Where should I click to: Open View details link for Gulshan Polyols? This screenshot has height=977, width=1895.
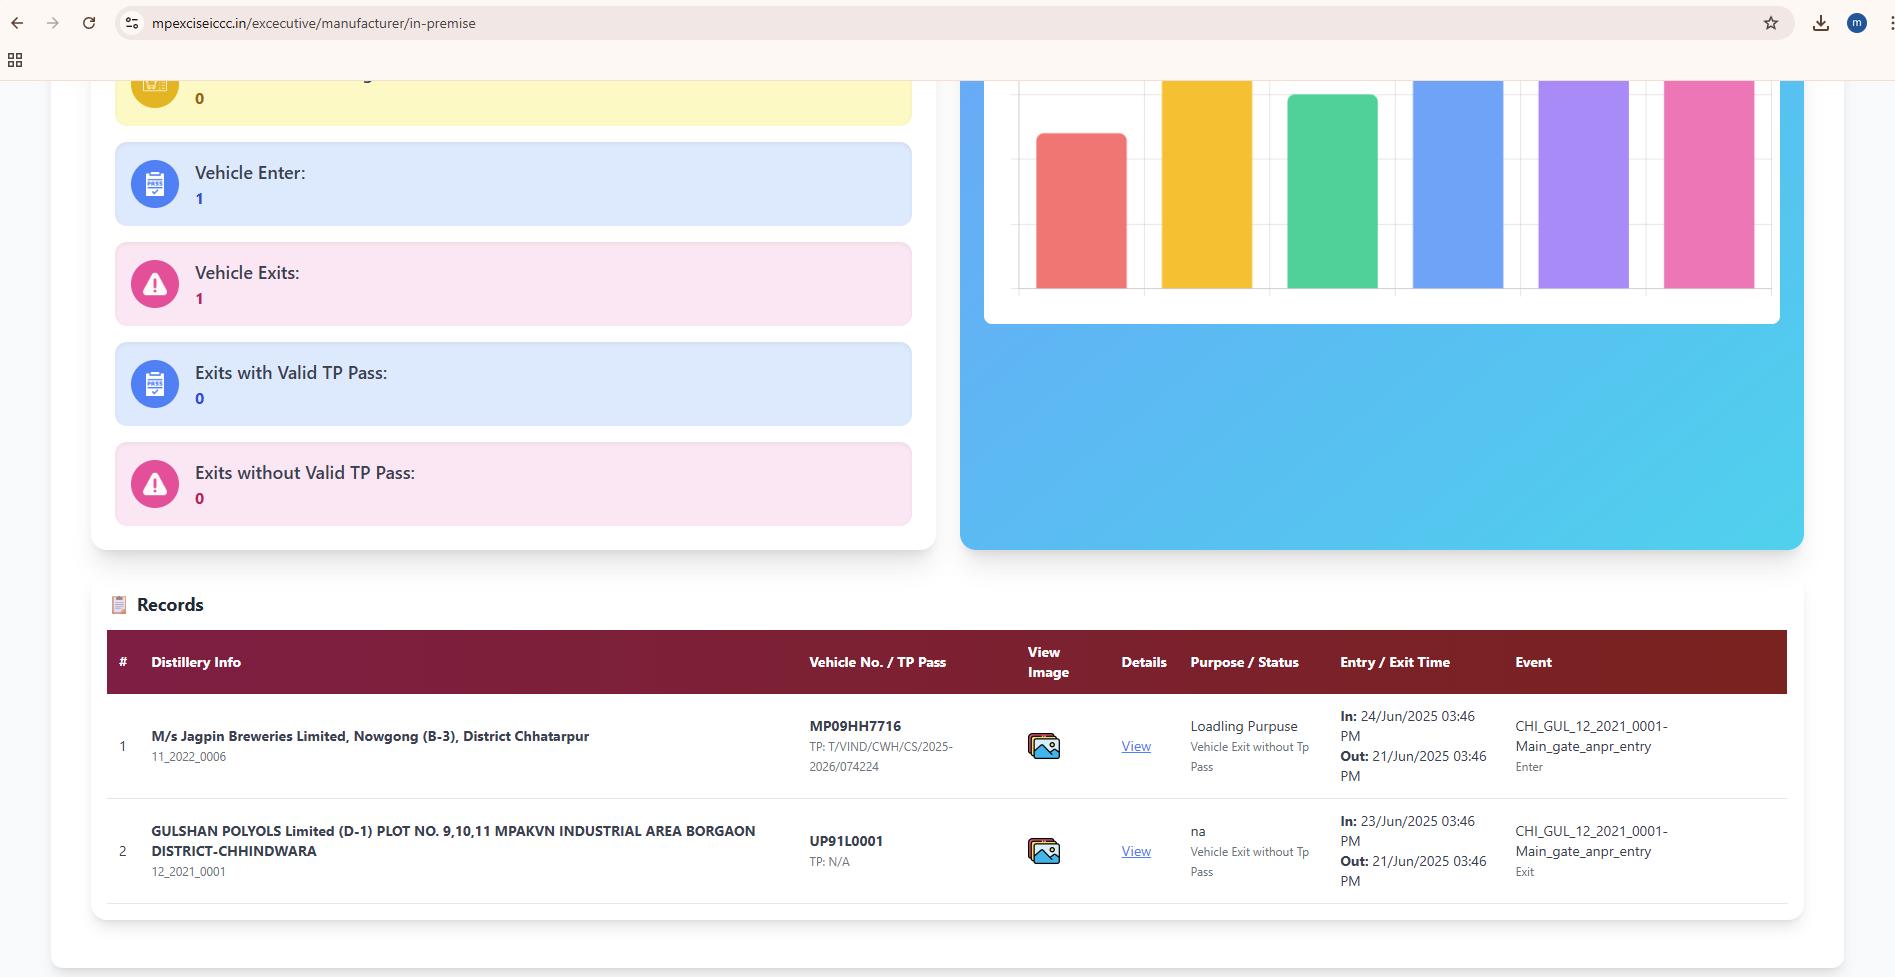click(x=1135, y=851)
